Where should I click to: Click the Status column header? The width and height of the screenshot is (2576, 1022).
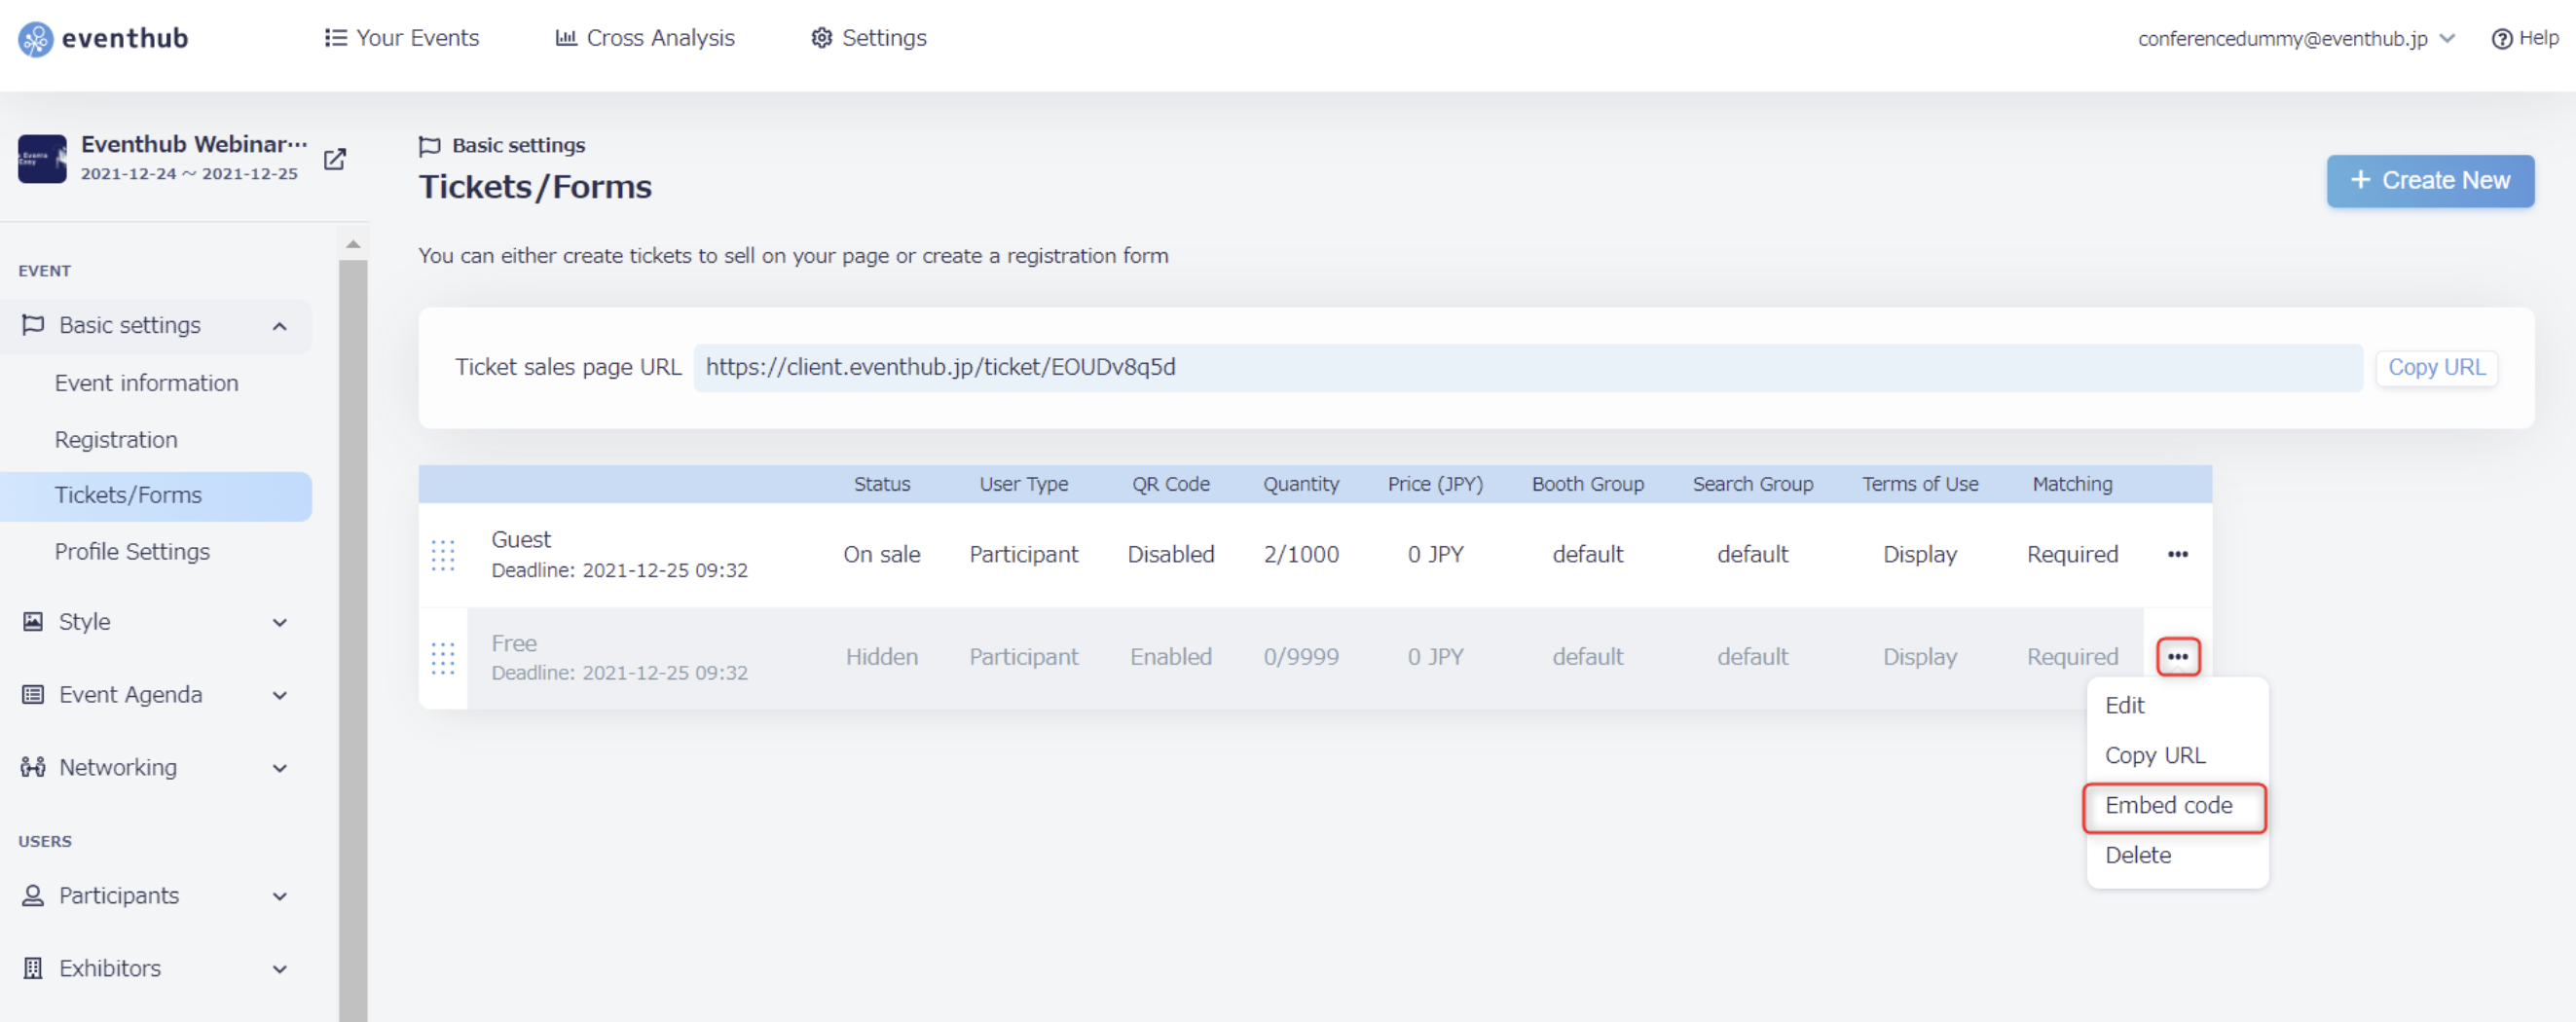click(x=881, y=484)
